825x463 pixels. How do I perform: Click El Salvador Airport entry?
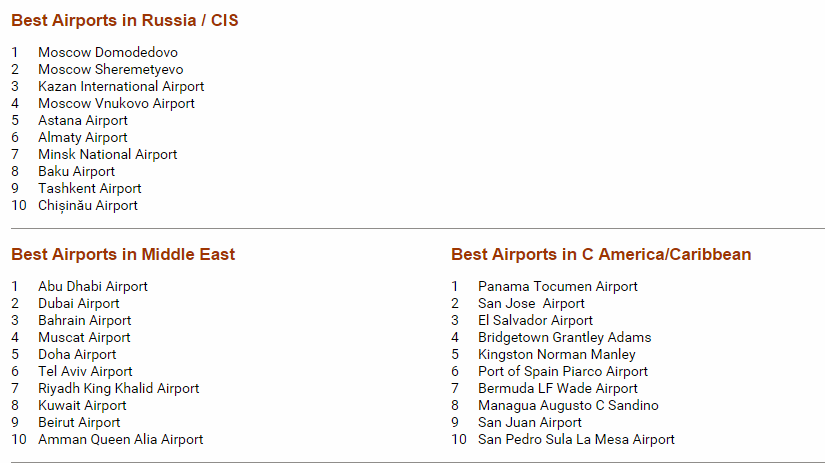535,320
